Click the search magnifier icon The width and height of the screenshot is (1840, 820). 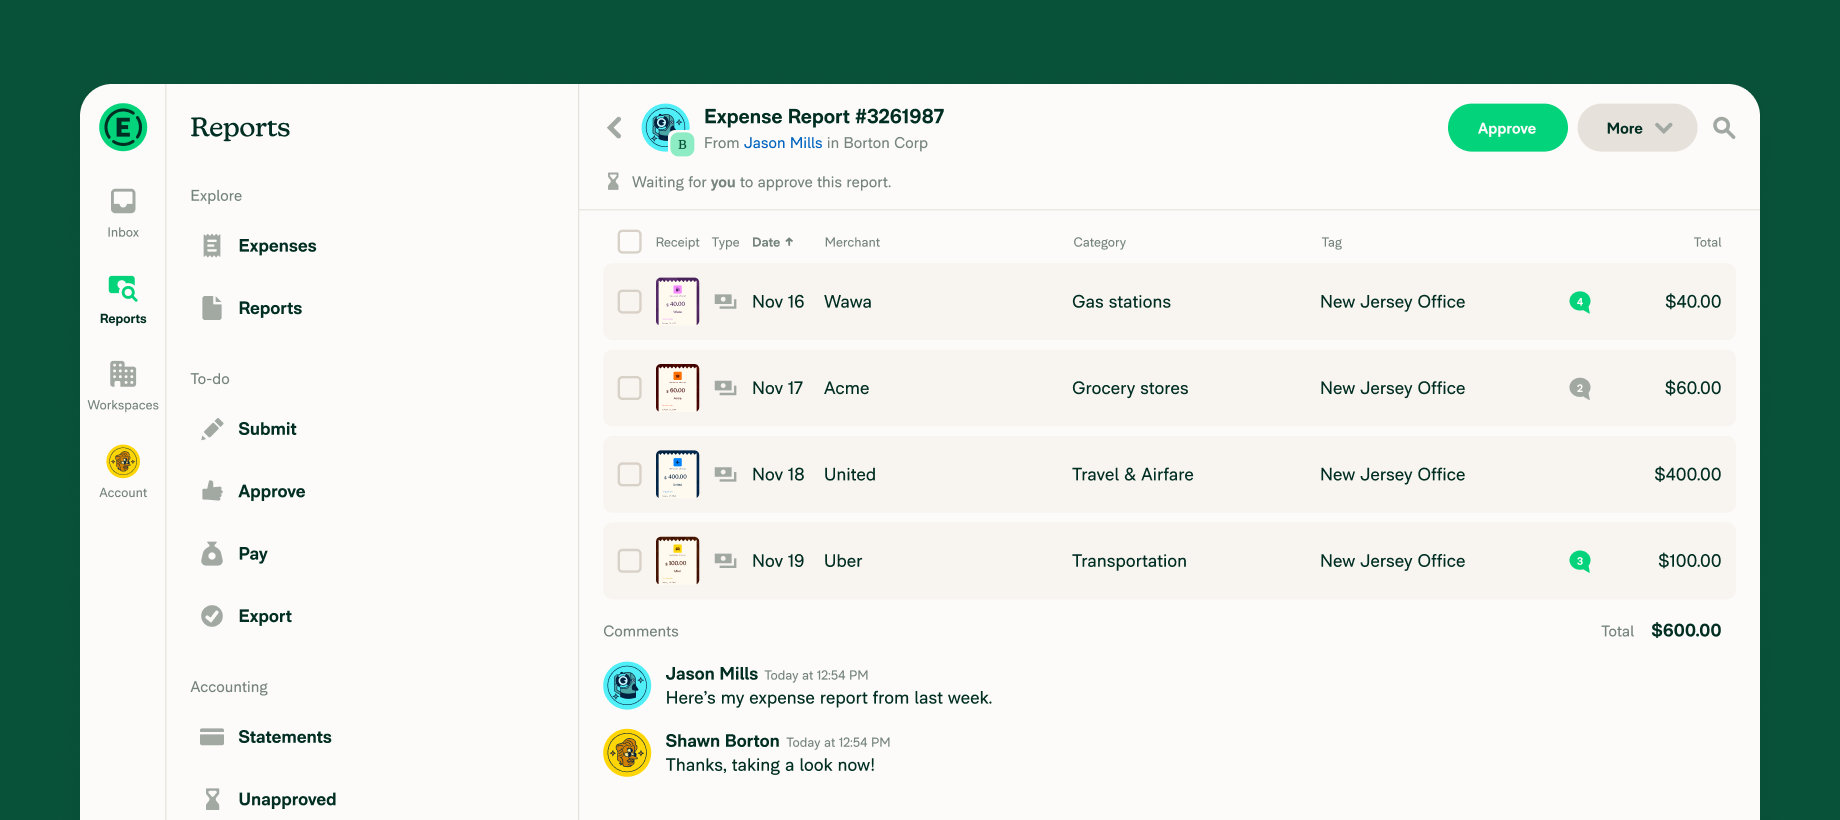(x=1724, y=128)
